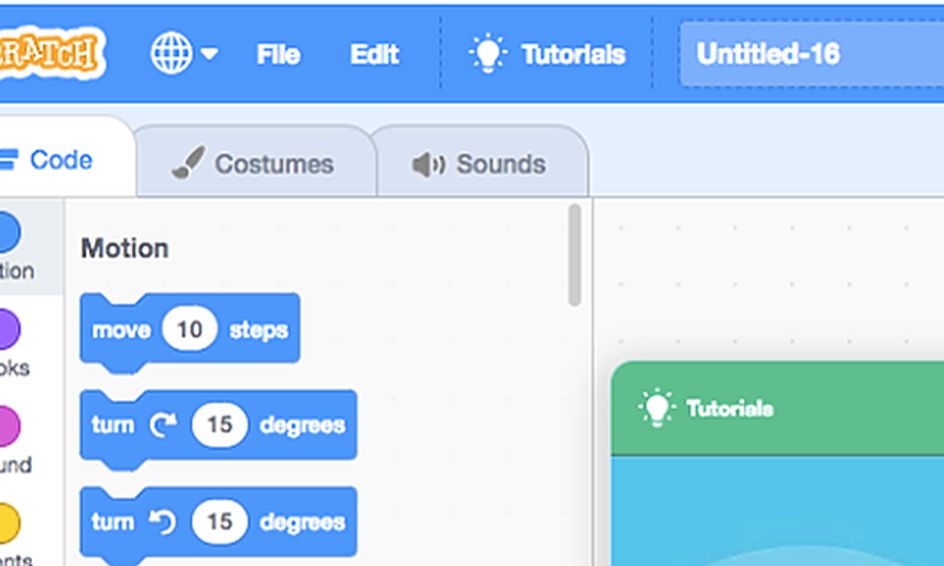This screenshot has width=944, height=566.
Task: Open the File menu
Action: point(278,54)
